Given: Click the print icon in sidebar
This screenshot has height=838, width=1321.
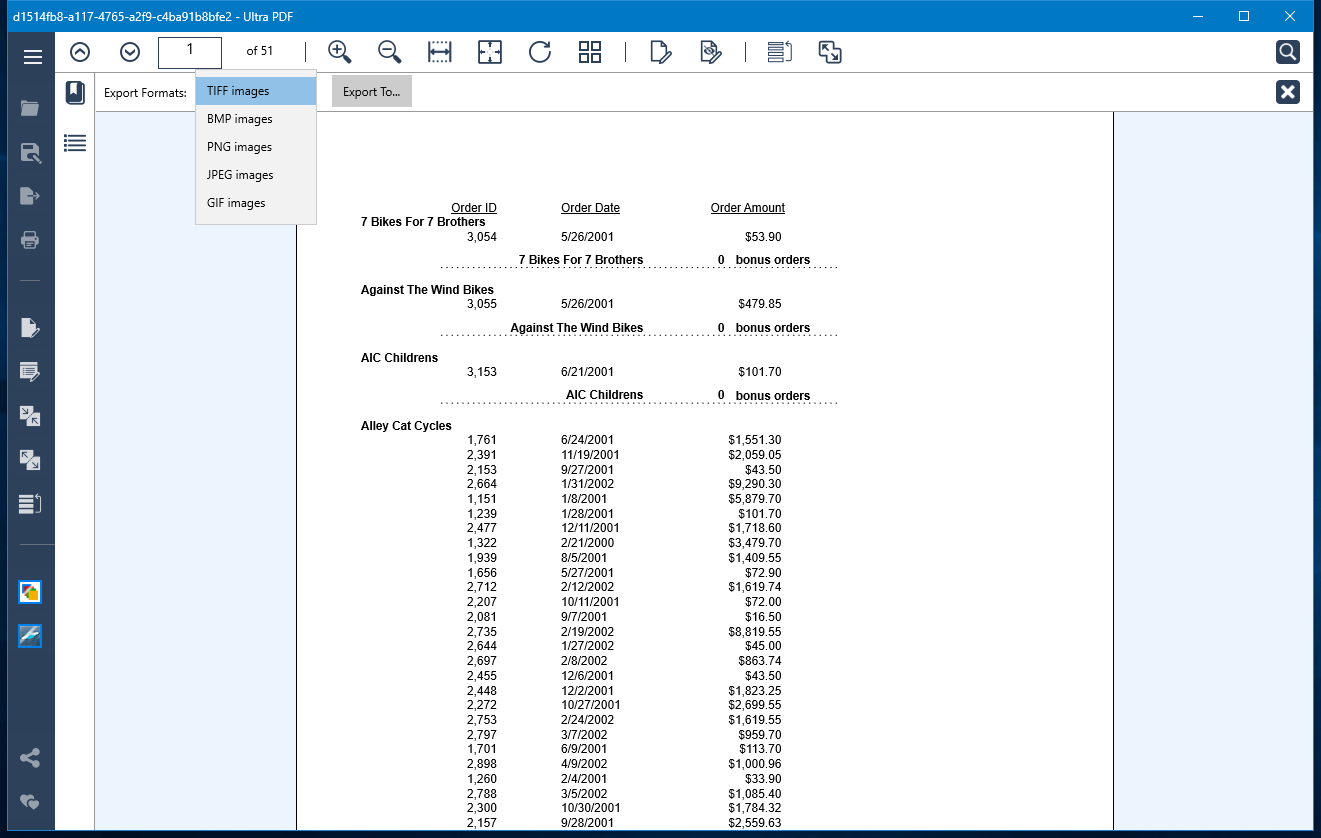Looking at the screenshot, I should click(30, 240).
